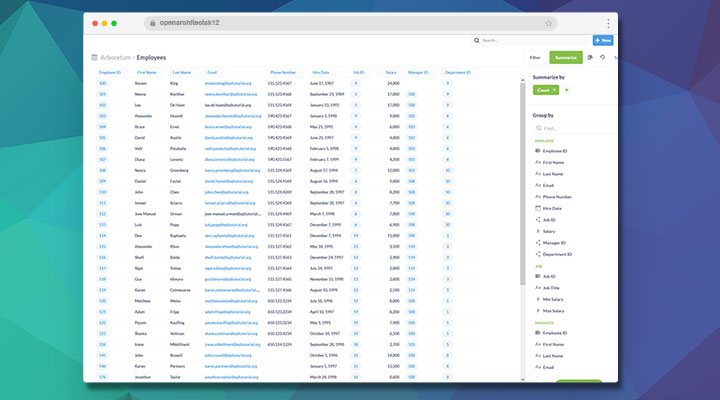Screen dimensions: 720x400
Task: Click the first name 'Jose Manuel' cell
Action: [x=145, y=214]
